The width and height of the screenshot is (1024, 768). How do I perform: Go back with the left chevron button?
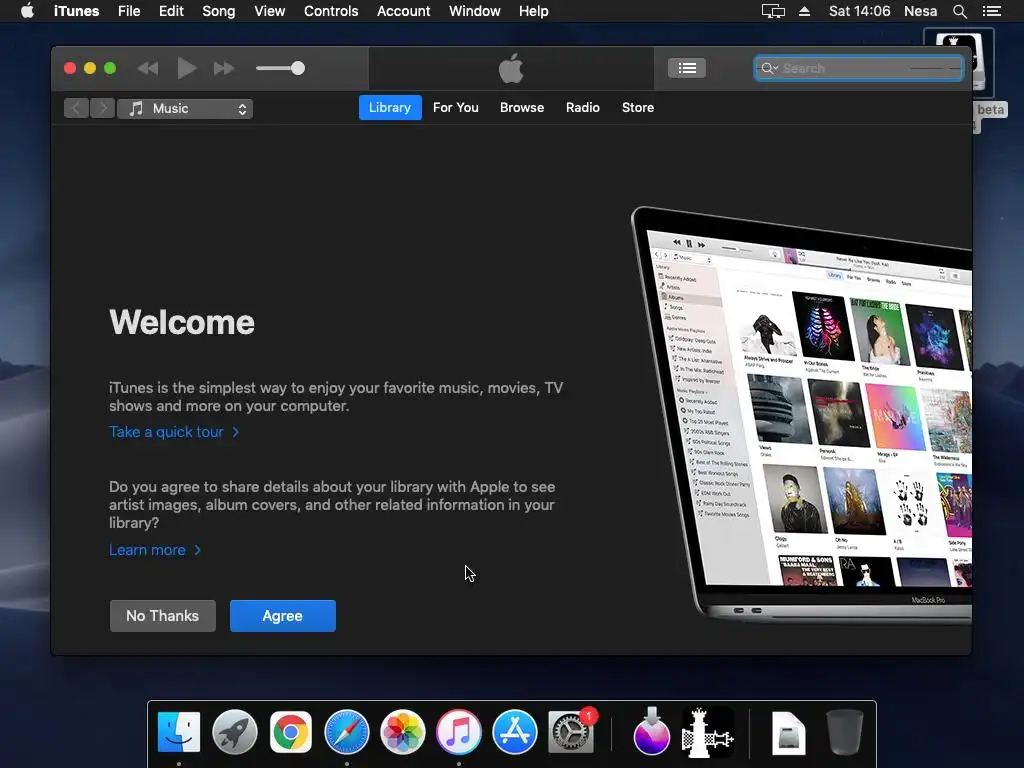[76, 108]
